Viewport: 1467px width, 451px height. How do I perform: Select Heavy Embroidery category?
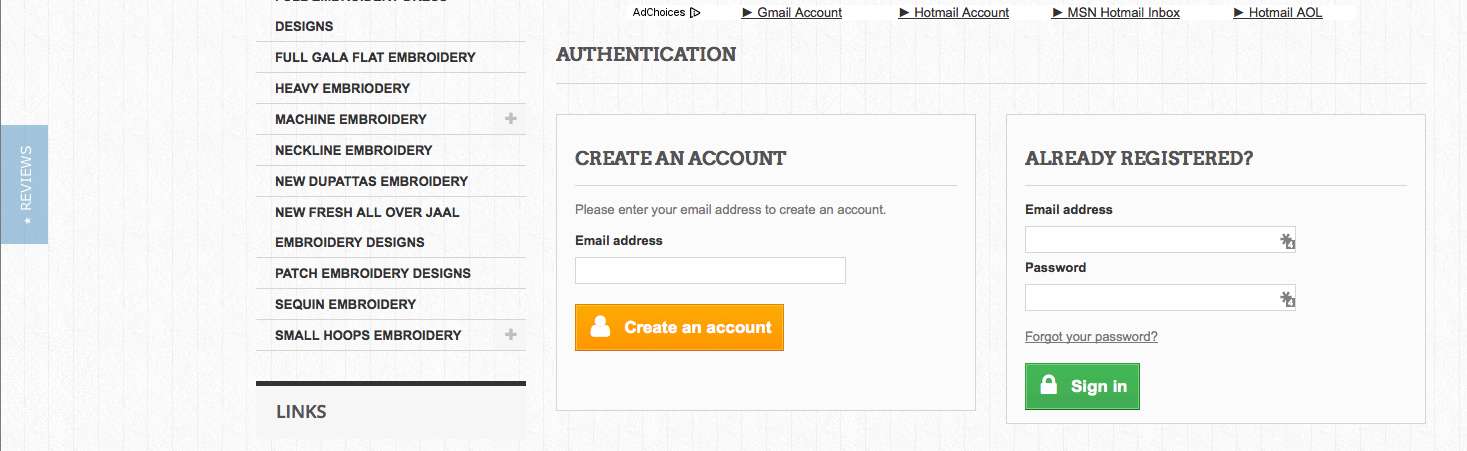click(x=342, y=88)
